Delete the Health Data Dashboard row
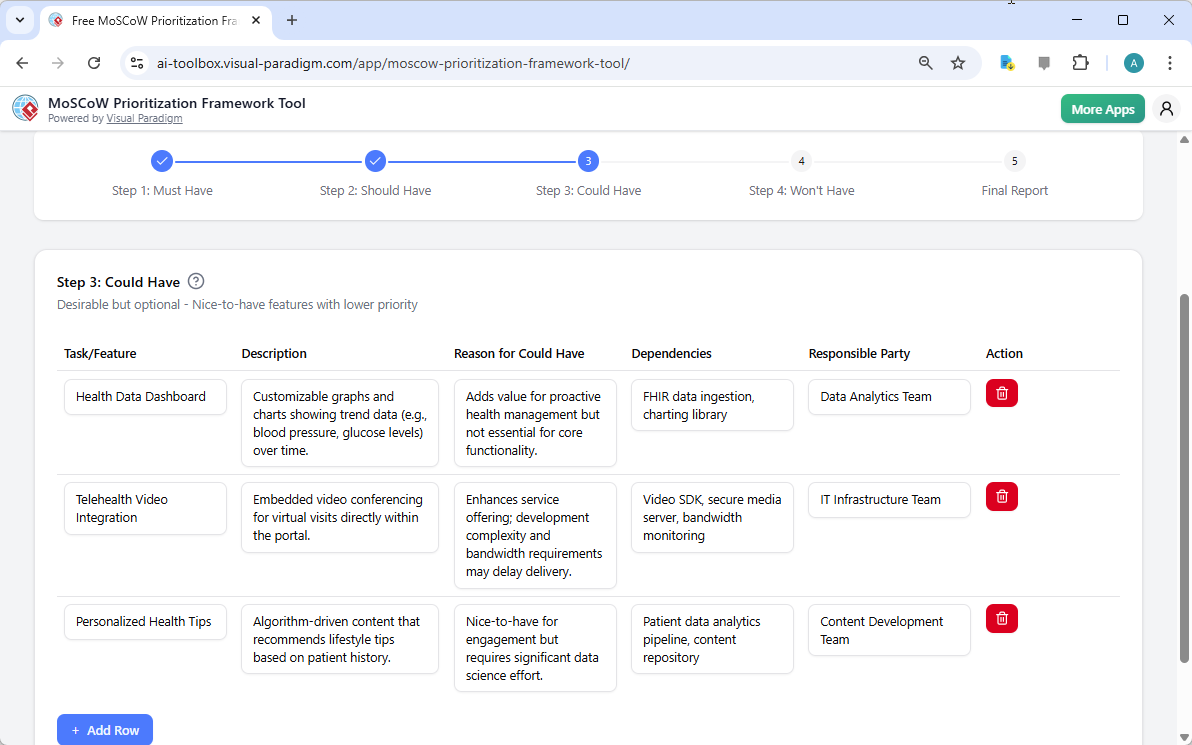The width and height of the screenshot is (1192, 745). point(1001,393)
